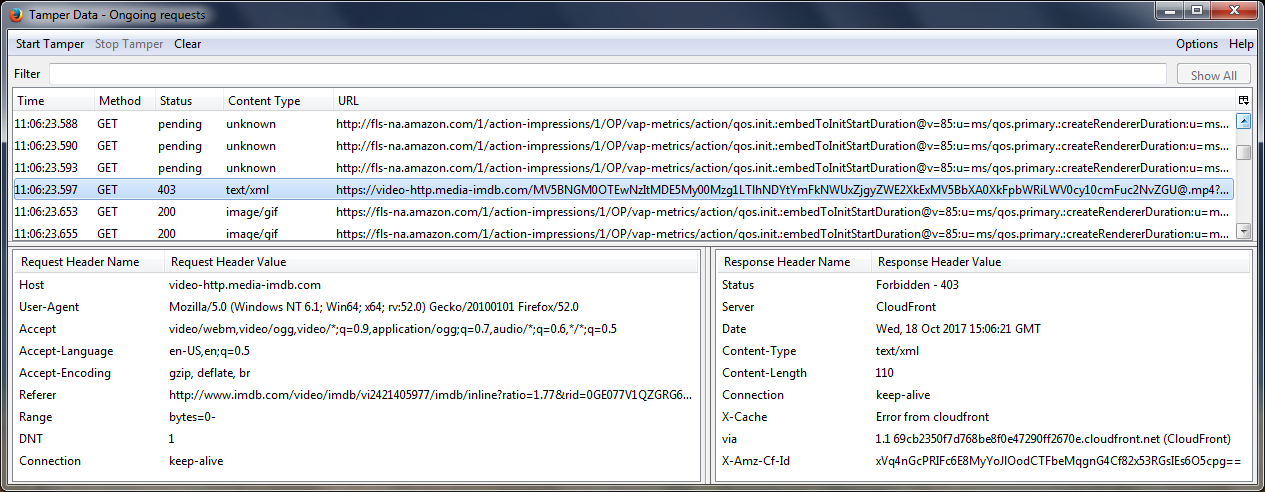Sort requests by Status column
This screenshot has width=1265, height=492.
click(189, 101)
